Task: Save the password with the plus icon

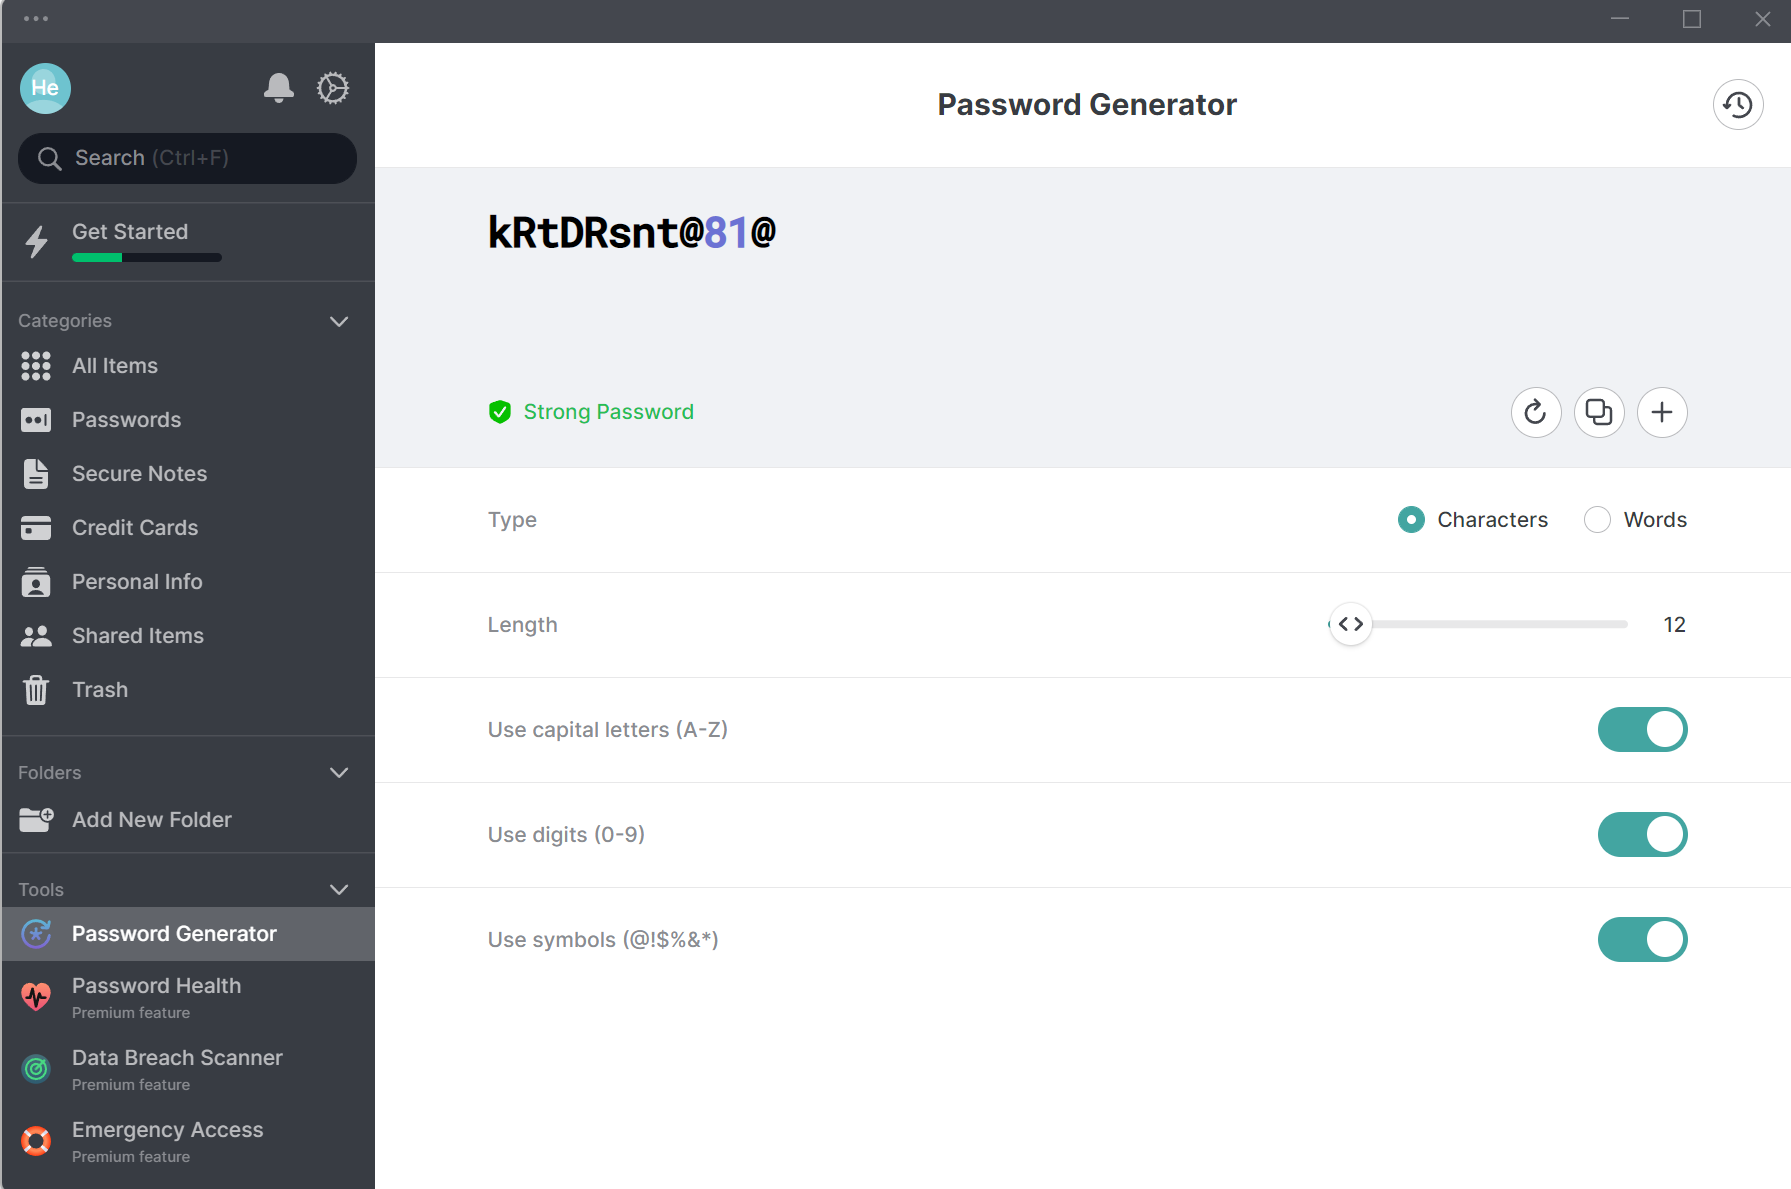Action: (x=1662, y=412)
